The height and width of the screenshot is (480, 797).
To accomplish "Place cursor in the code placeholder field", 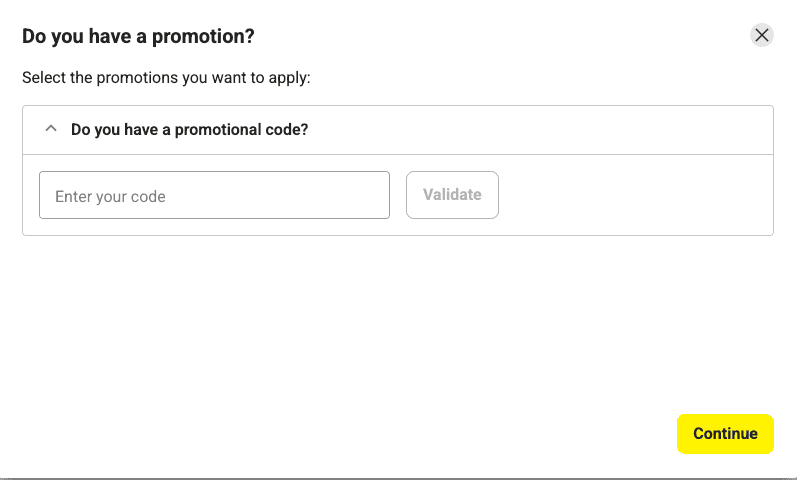I will [214, 195].
